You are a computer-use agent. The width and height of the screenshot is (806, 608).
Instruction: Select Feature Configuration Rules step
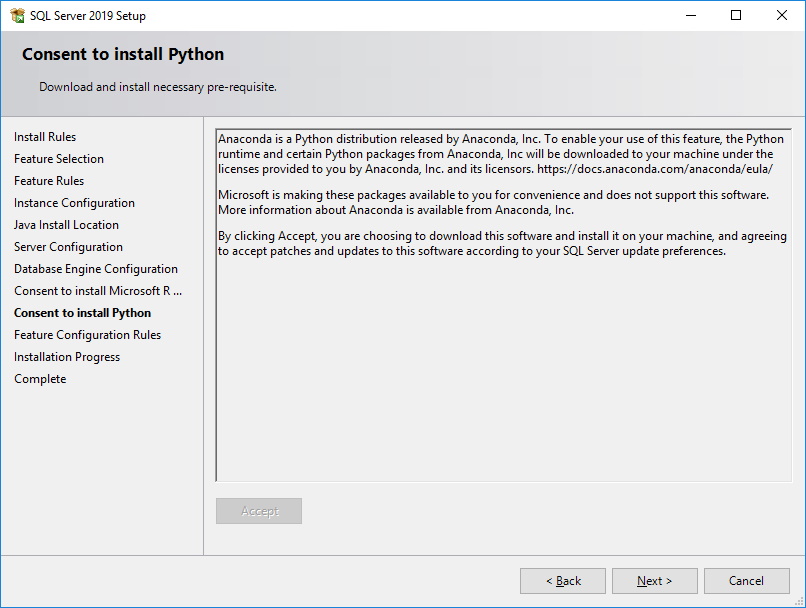coord(87,335)
